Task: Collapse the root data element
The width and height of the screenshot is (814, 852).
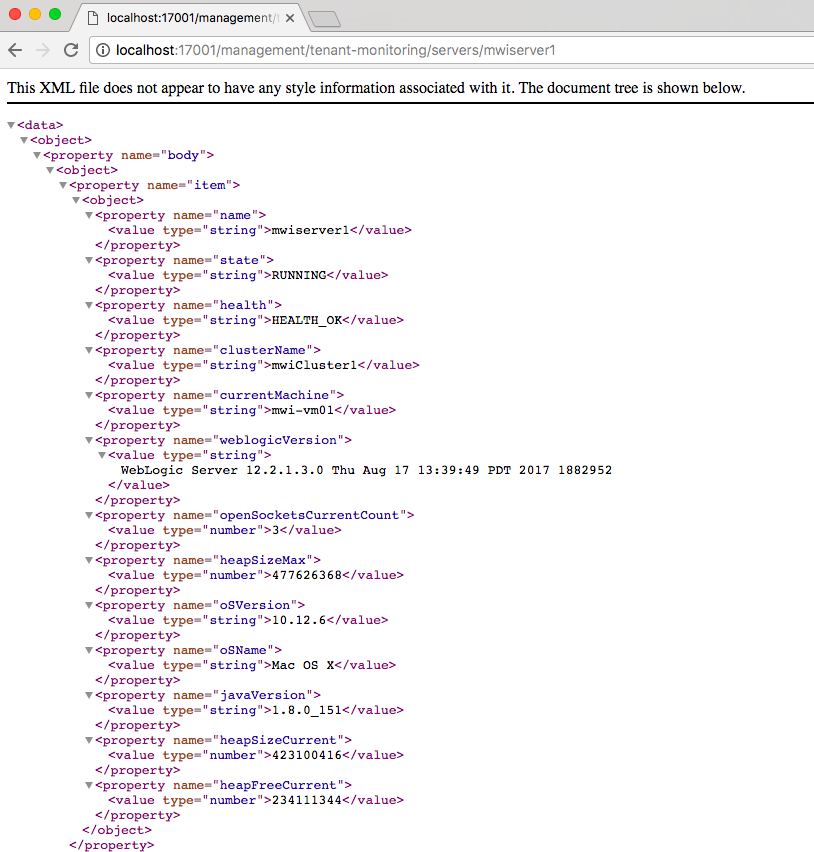Action: point(10,124)
